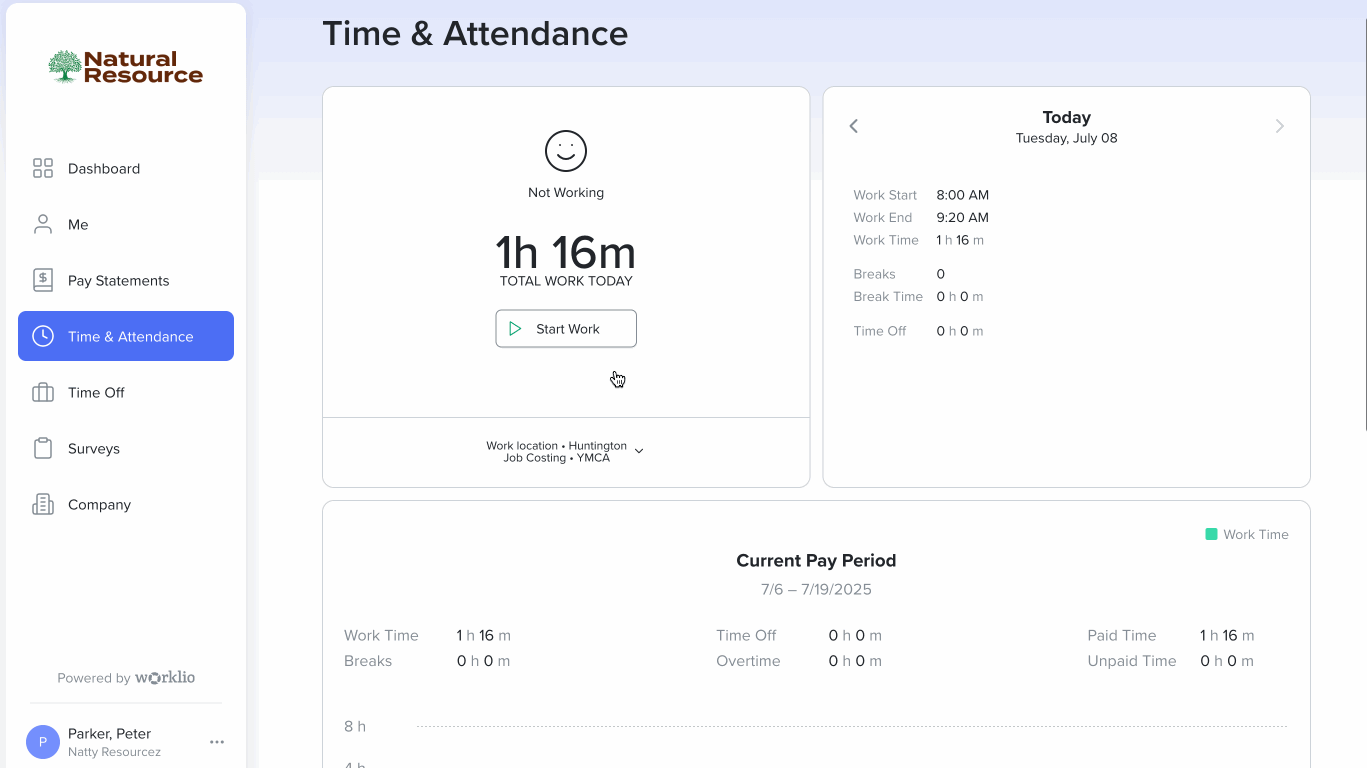
Task: Click the cursor icon below Start Work
Action: tap(617, 379)
